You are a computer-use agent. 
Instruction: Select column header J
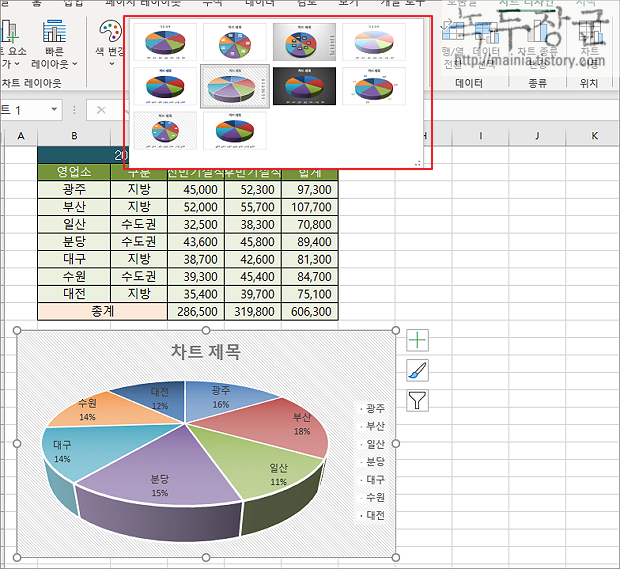537,136
